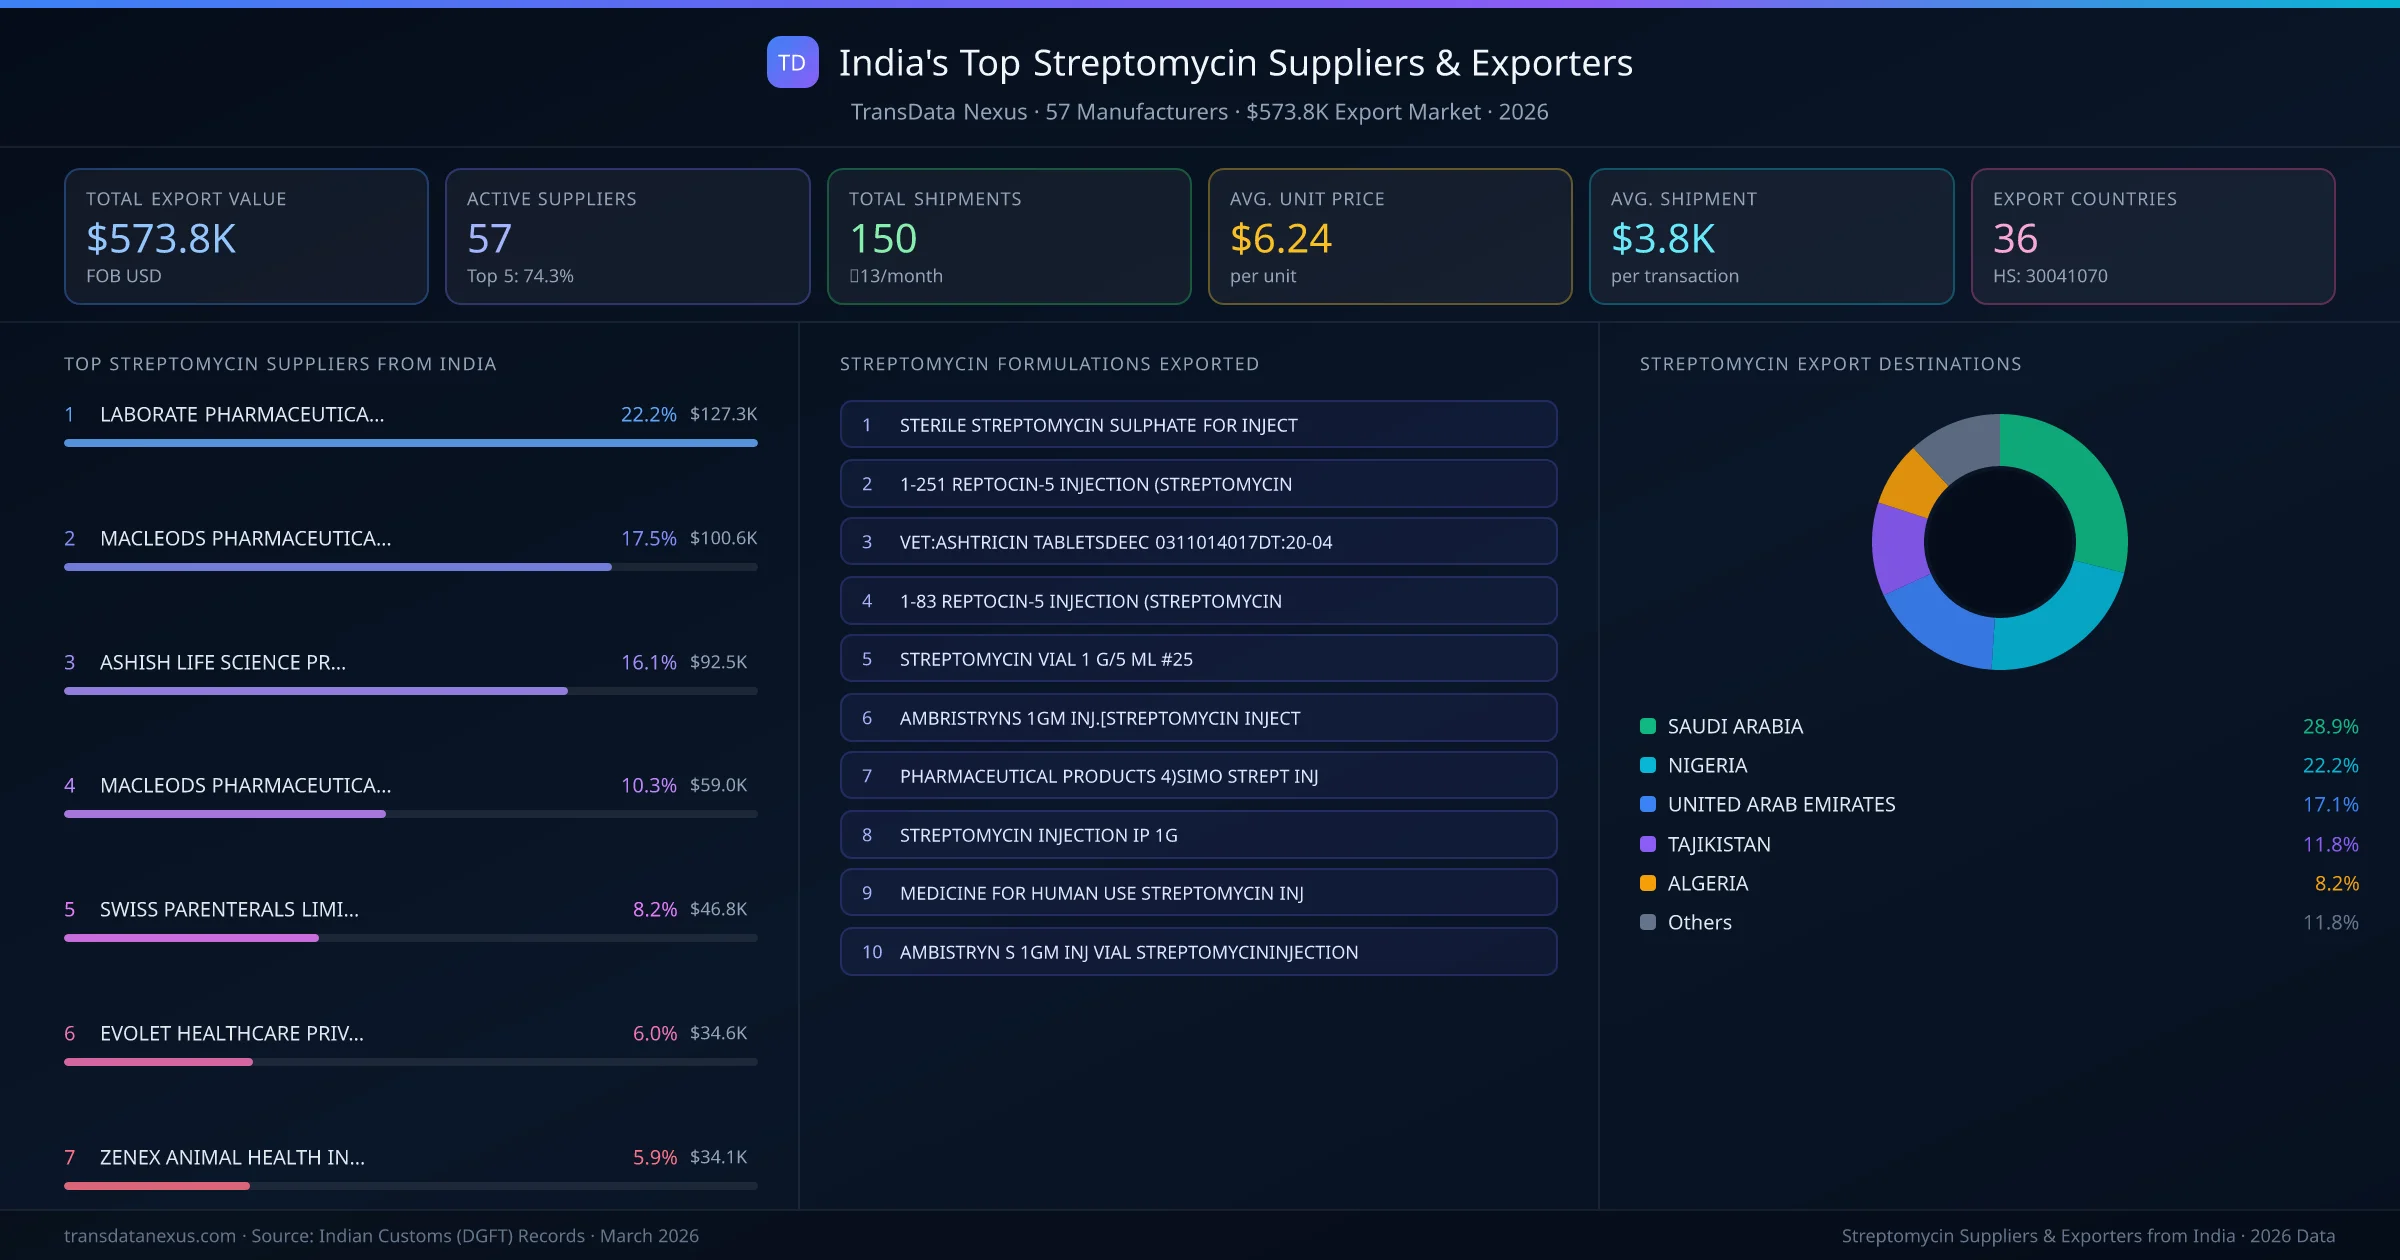Click the TOTAL EXPORT VALUE stat card

pos(246,236)
